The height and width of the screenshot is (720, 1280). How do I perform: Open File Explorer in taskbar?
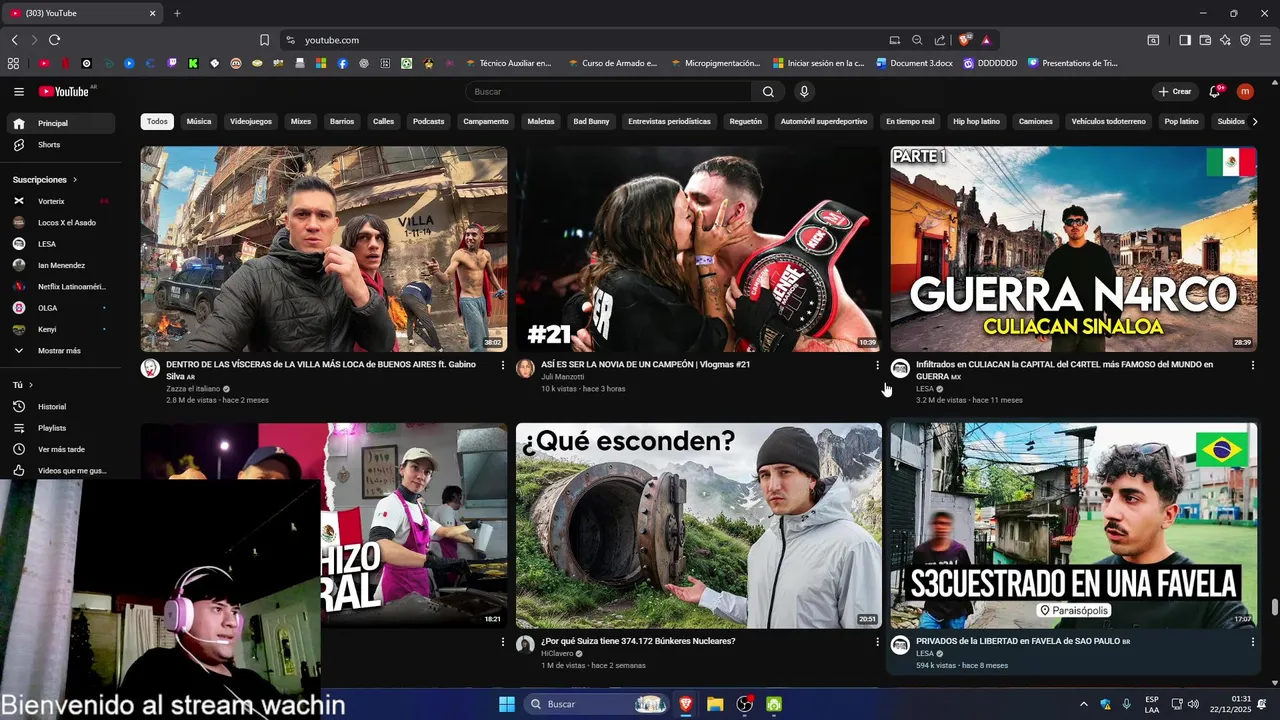pyautogui.click(x=715, y=704)
